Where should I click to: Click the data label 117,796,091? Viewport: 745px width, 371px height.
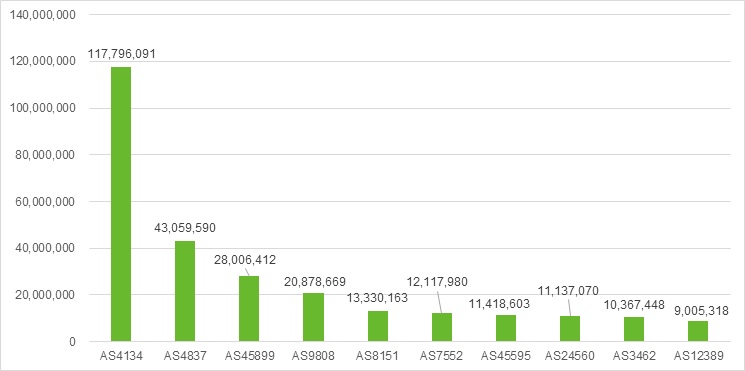pyautogui.click(x=122, y=54)
